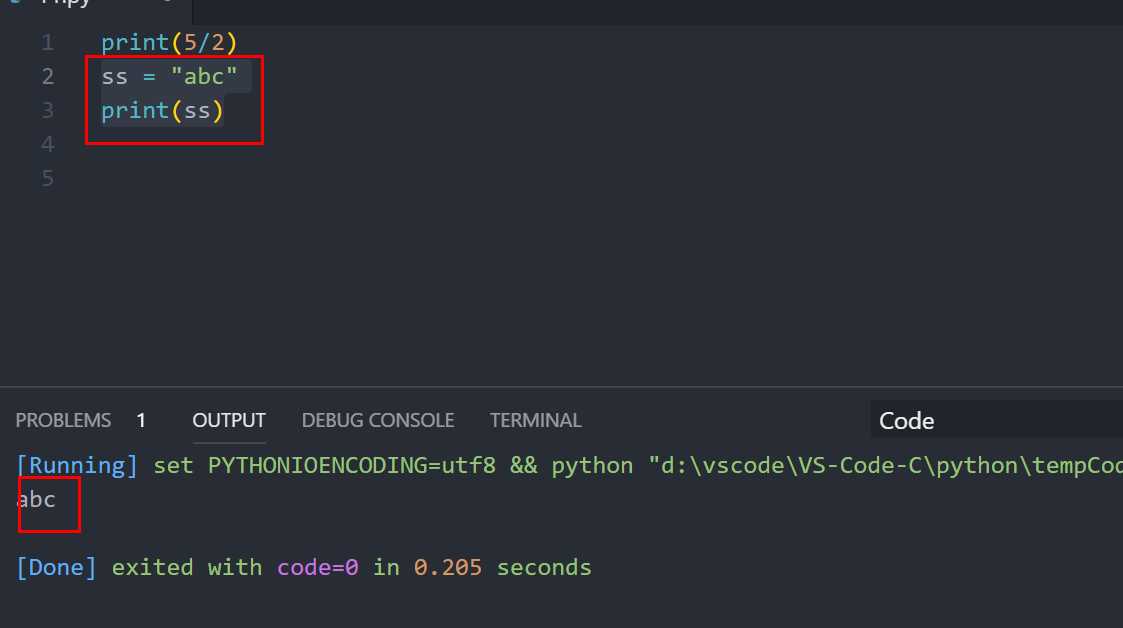Click the file path in running command
The image size is (1123, 628).
click(x=885, y=465)
